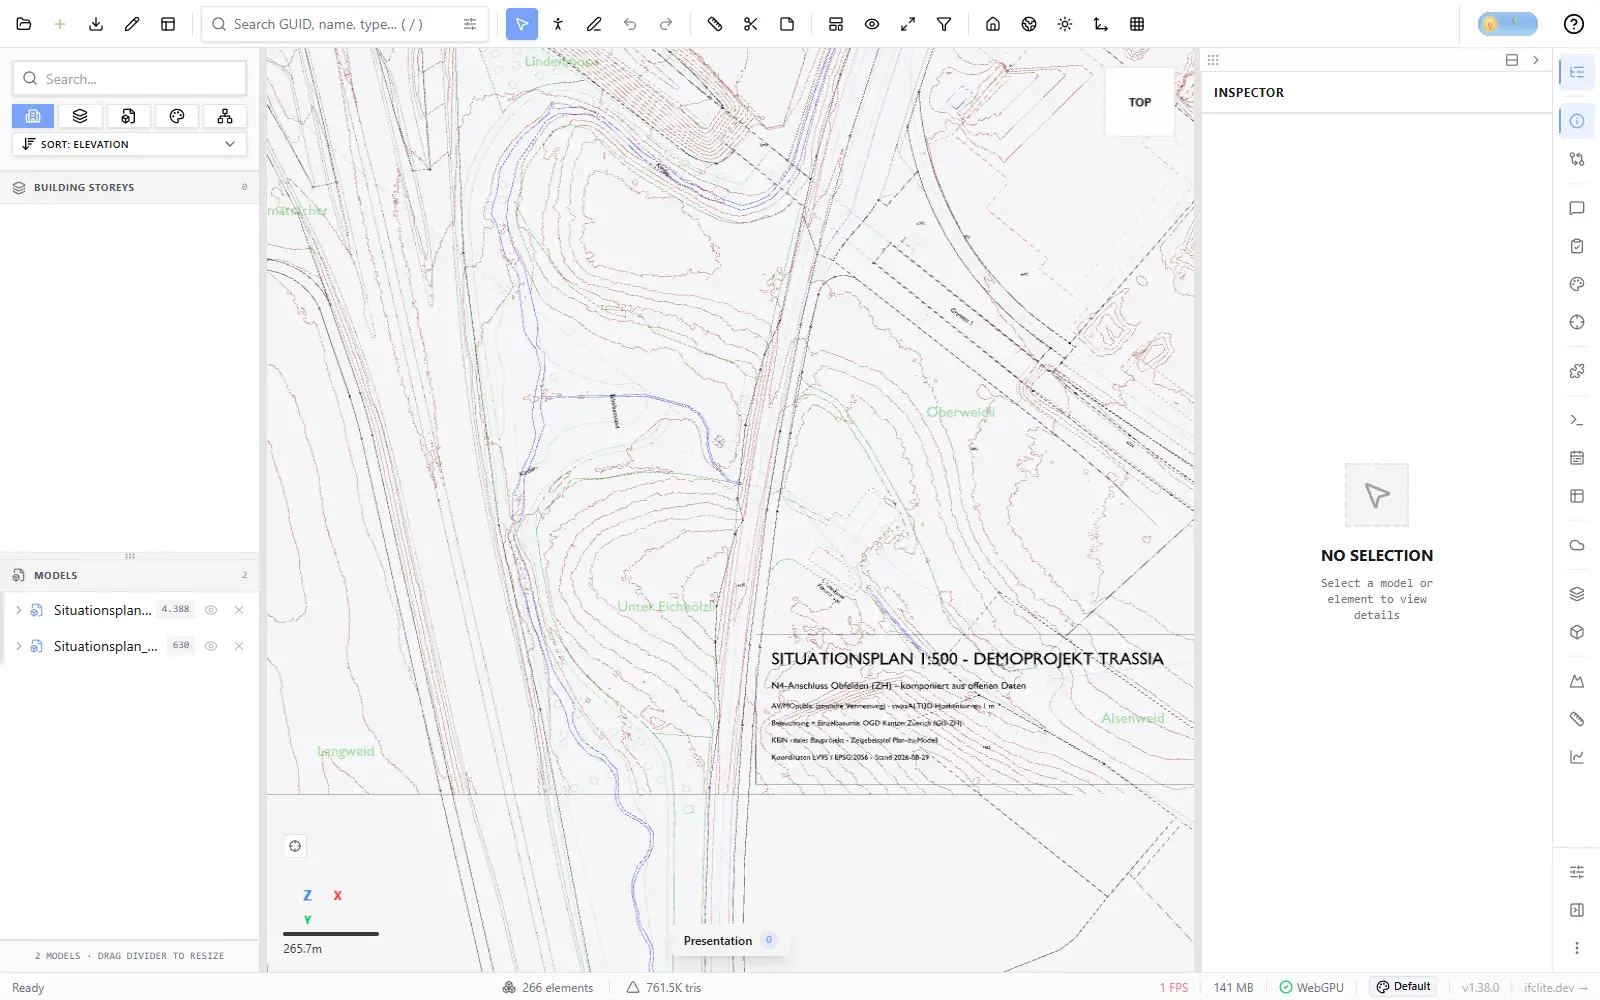
Task: Expand the second Situationsplan model row
Action: pos(18,646)
